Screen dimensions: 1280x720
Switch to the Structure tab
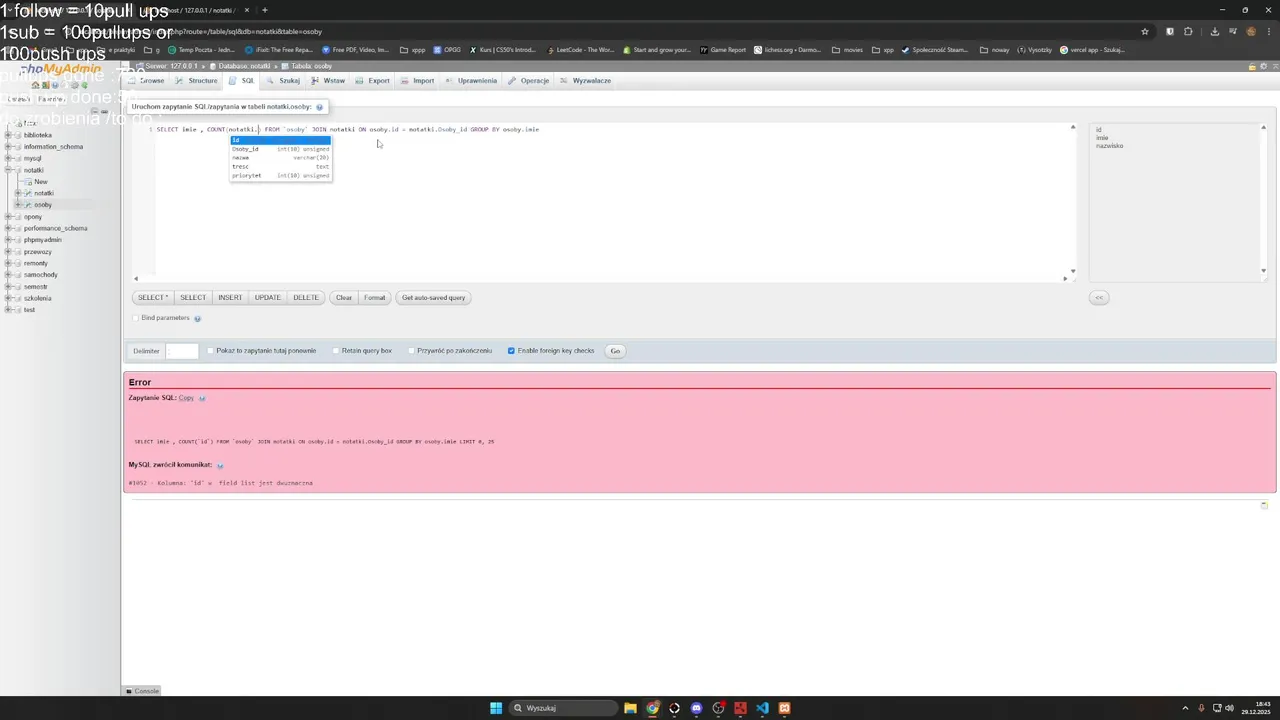tap(196, 81)
